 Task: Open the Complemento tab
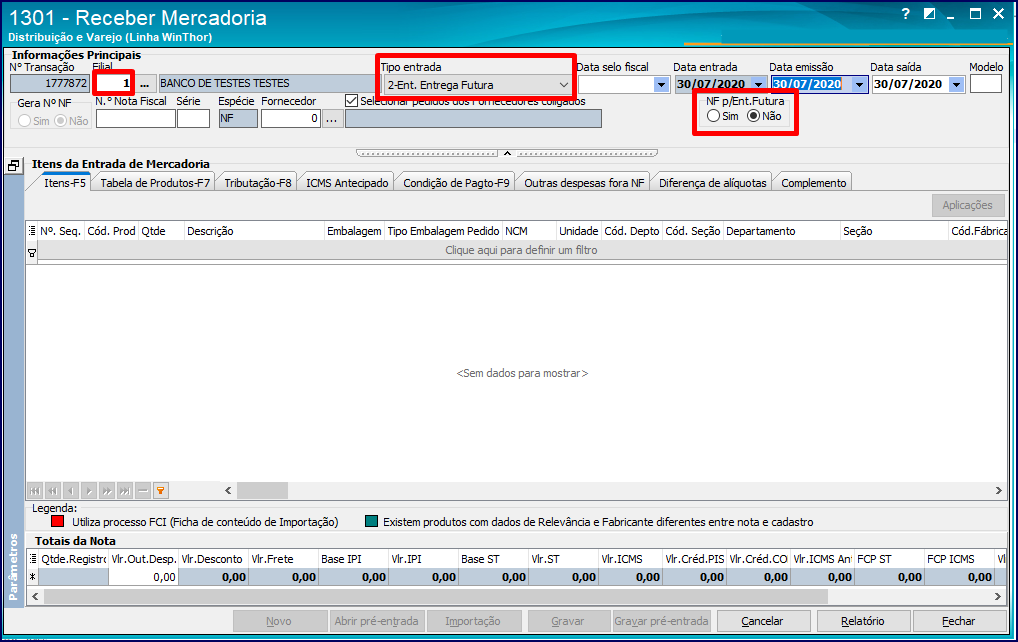click(813, 183)
